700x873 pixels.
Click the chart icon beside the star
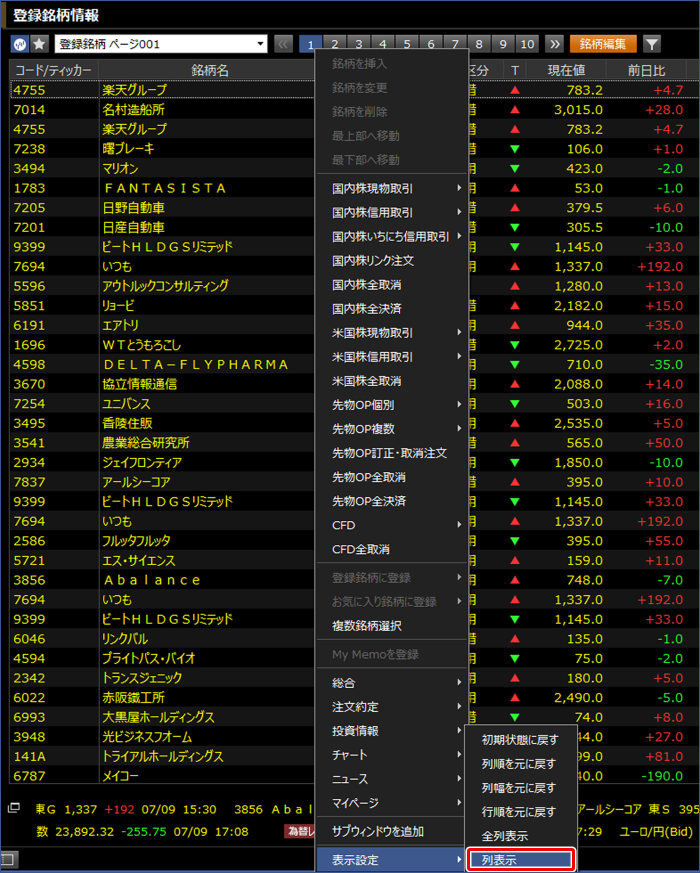(19, 44)
